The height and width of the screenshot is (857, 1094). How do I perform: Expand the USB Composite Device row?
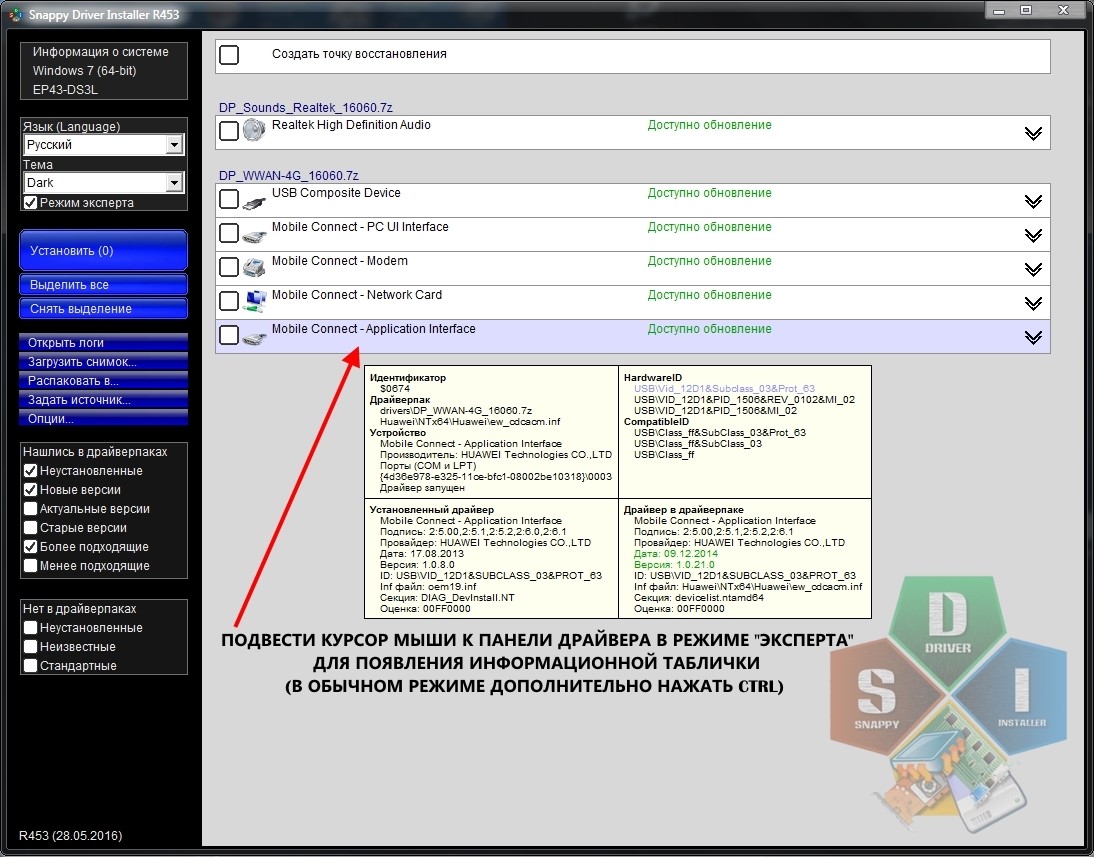tap(1033, 201)
